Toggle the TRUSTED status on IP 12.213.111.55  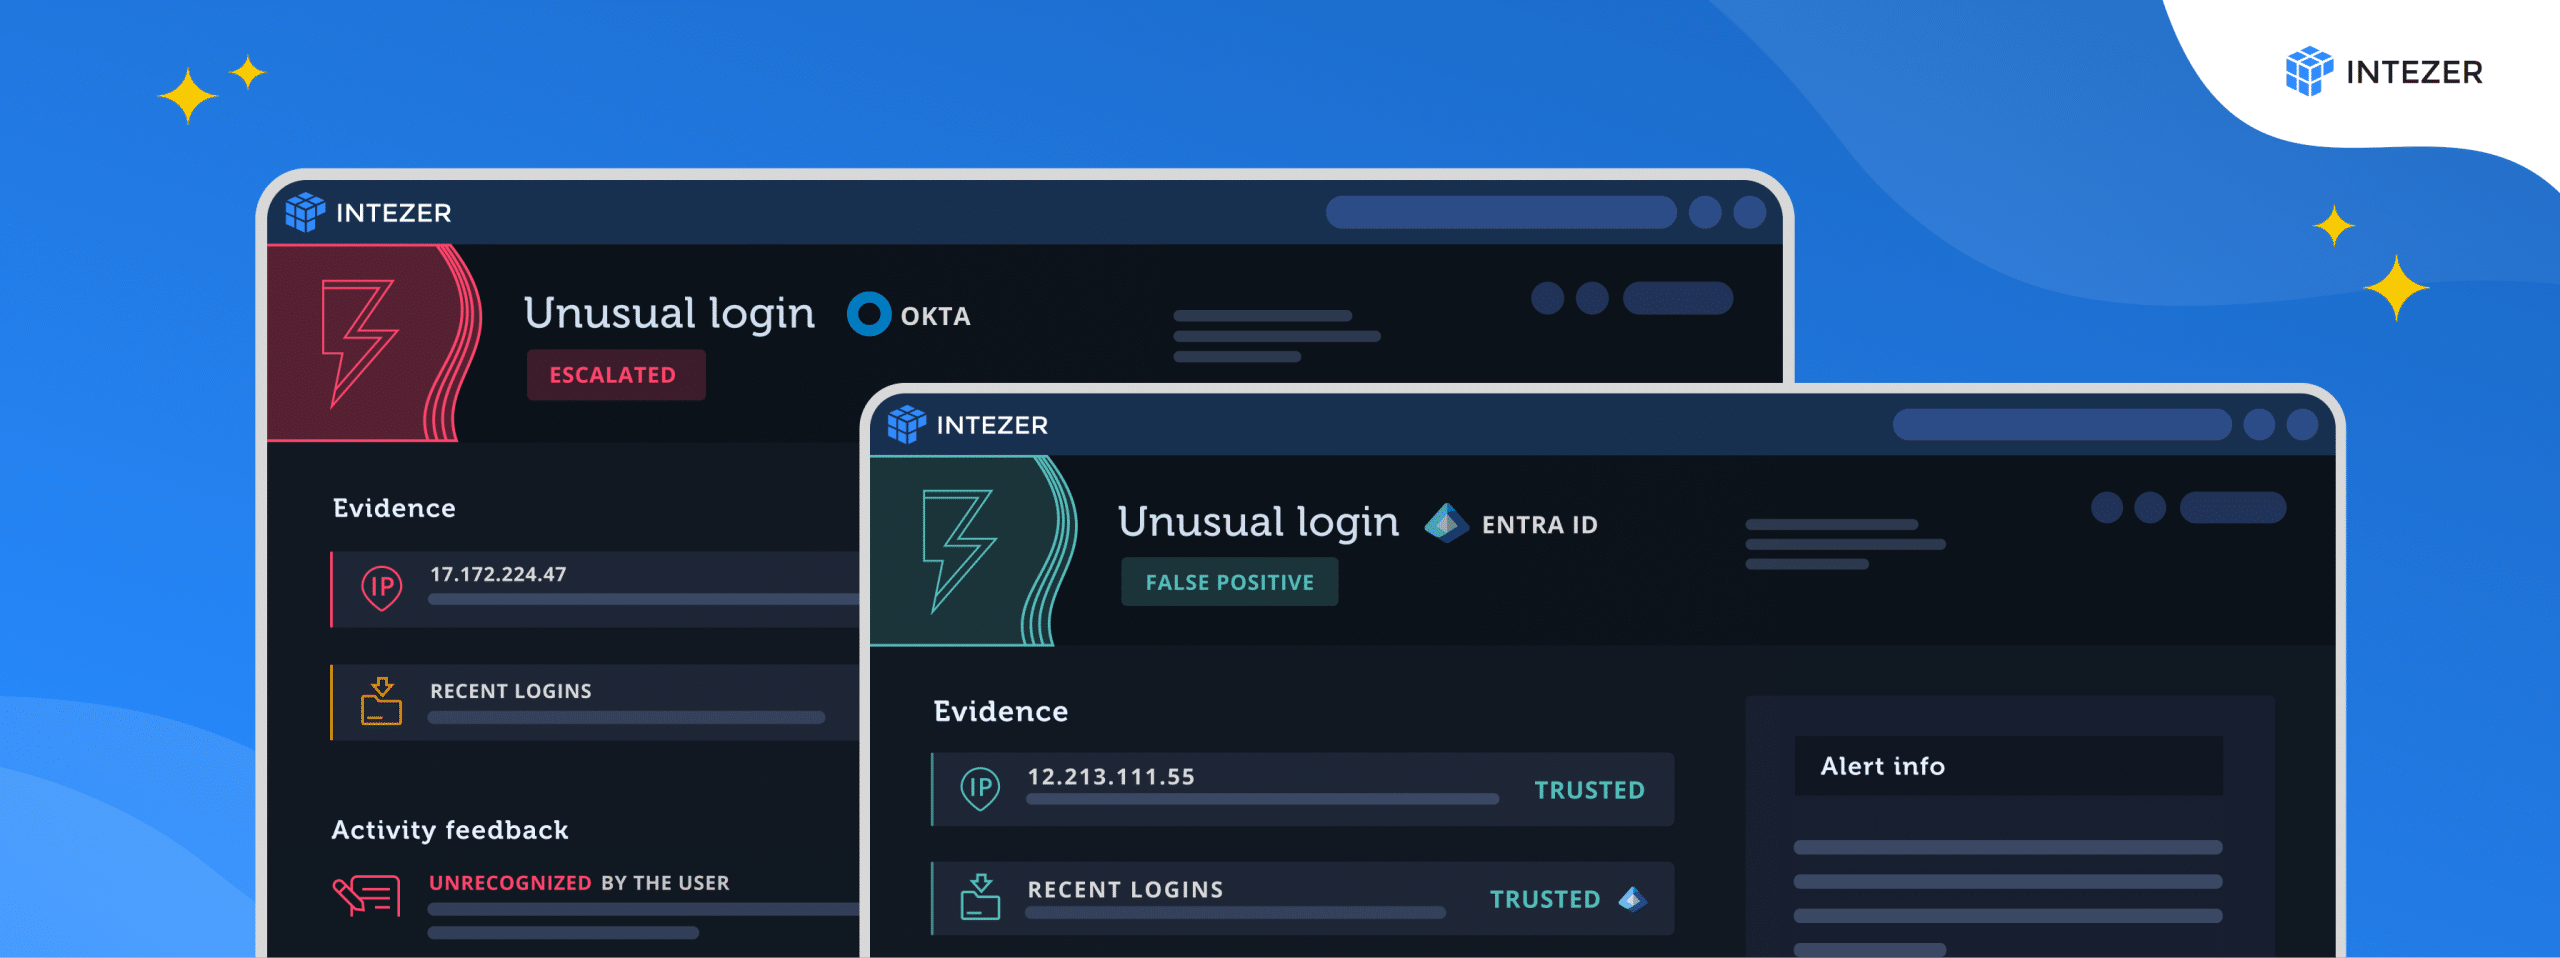(1589, 789)
